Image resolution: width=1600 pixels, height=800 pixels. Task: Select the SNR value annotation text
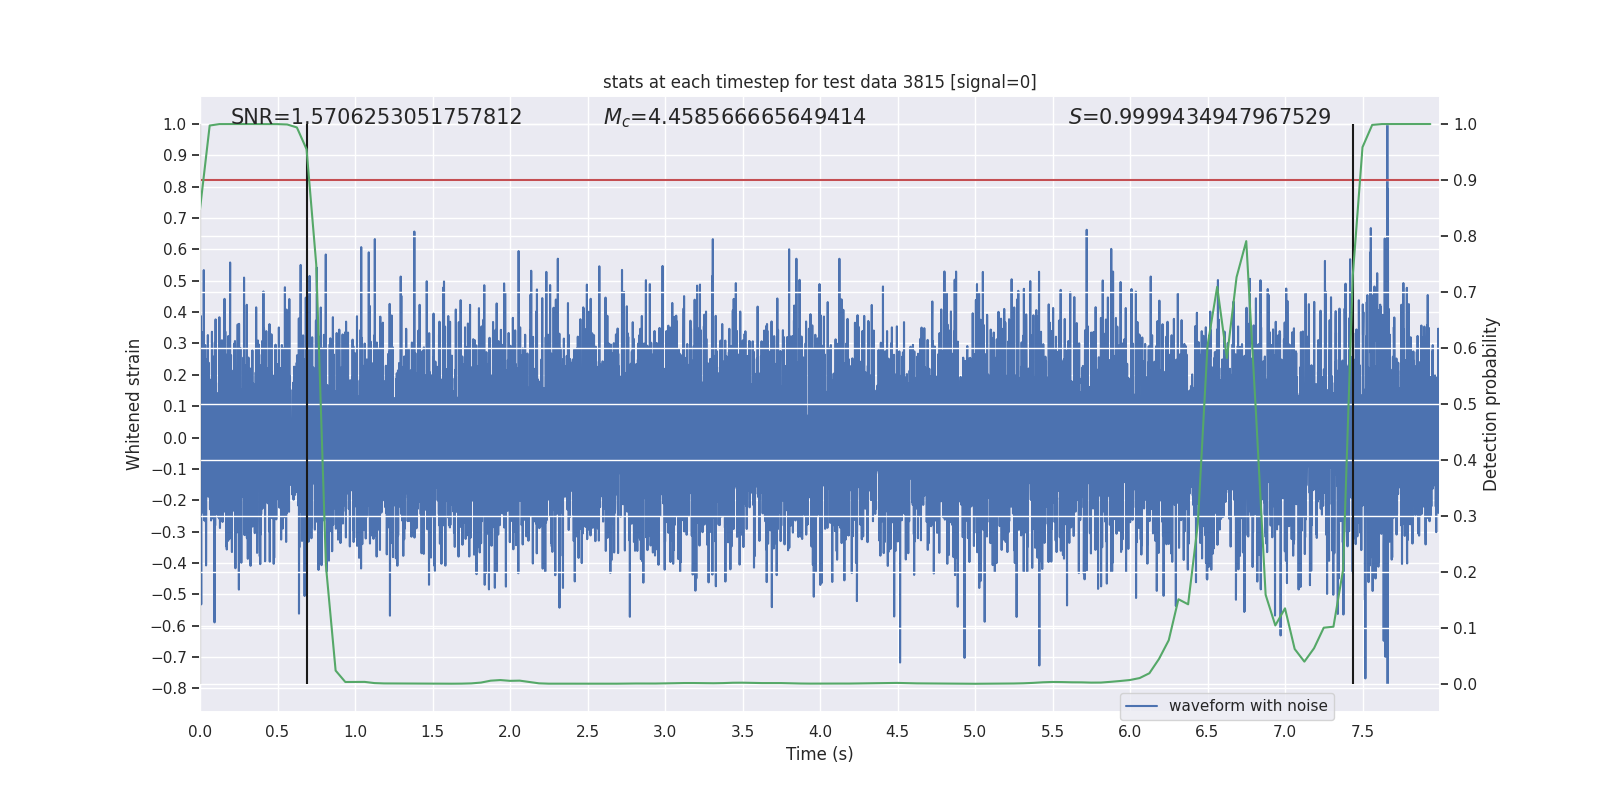tap(376, 117)
